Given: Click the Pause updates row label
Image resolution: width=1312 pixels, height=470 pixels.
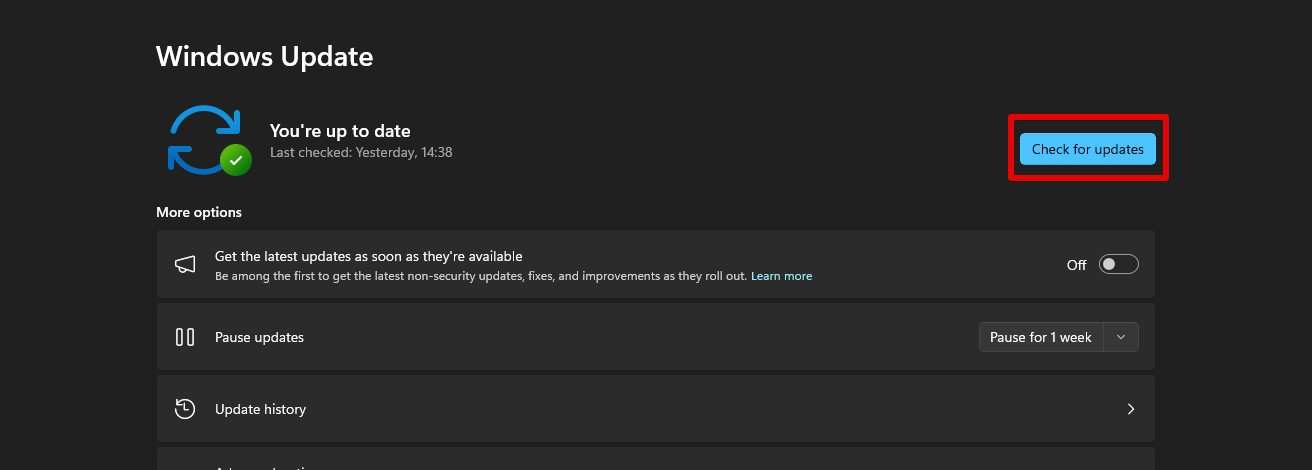Looking at the screenshot, I should point(259,337).
